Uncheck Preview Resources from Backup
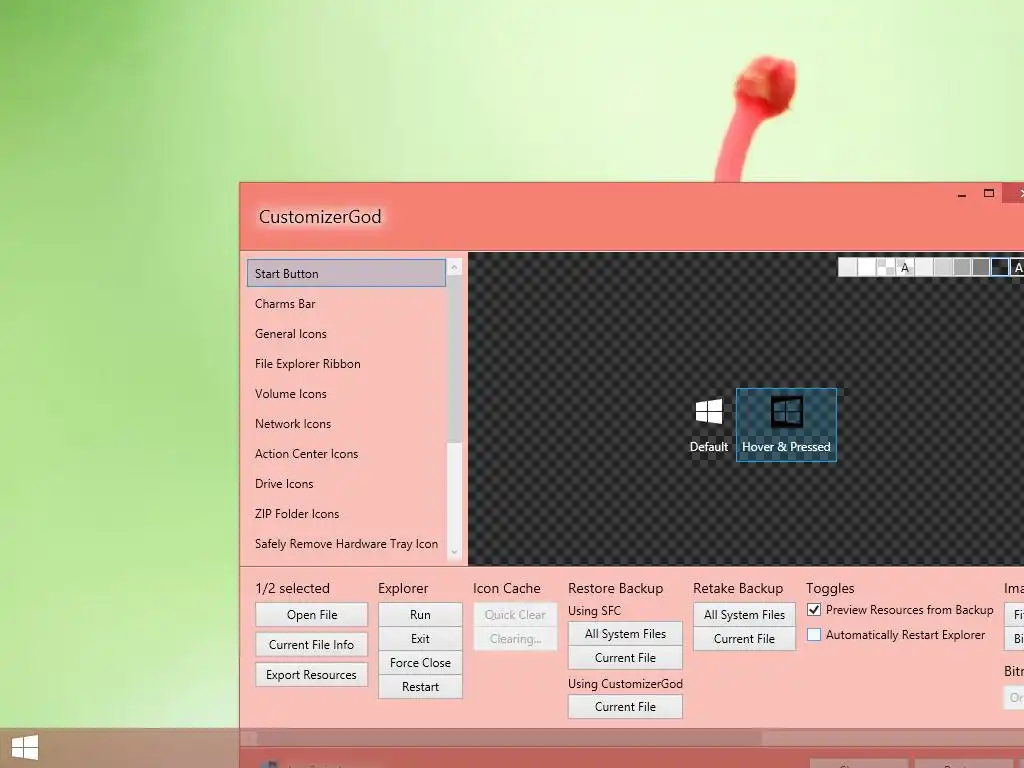The width and height of the screenshot is (1024, 768). pyautogui.click(x=814, y=610)
